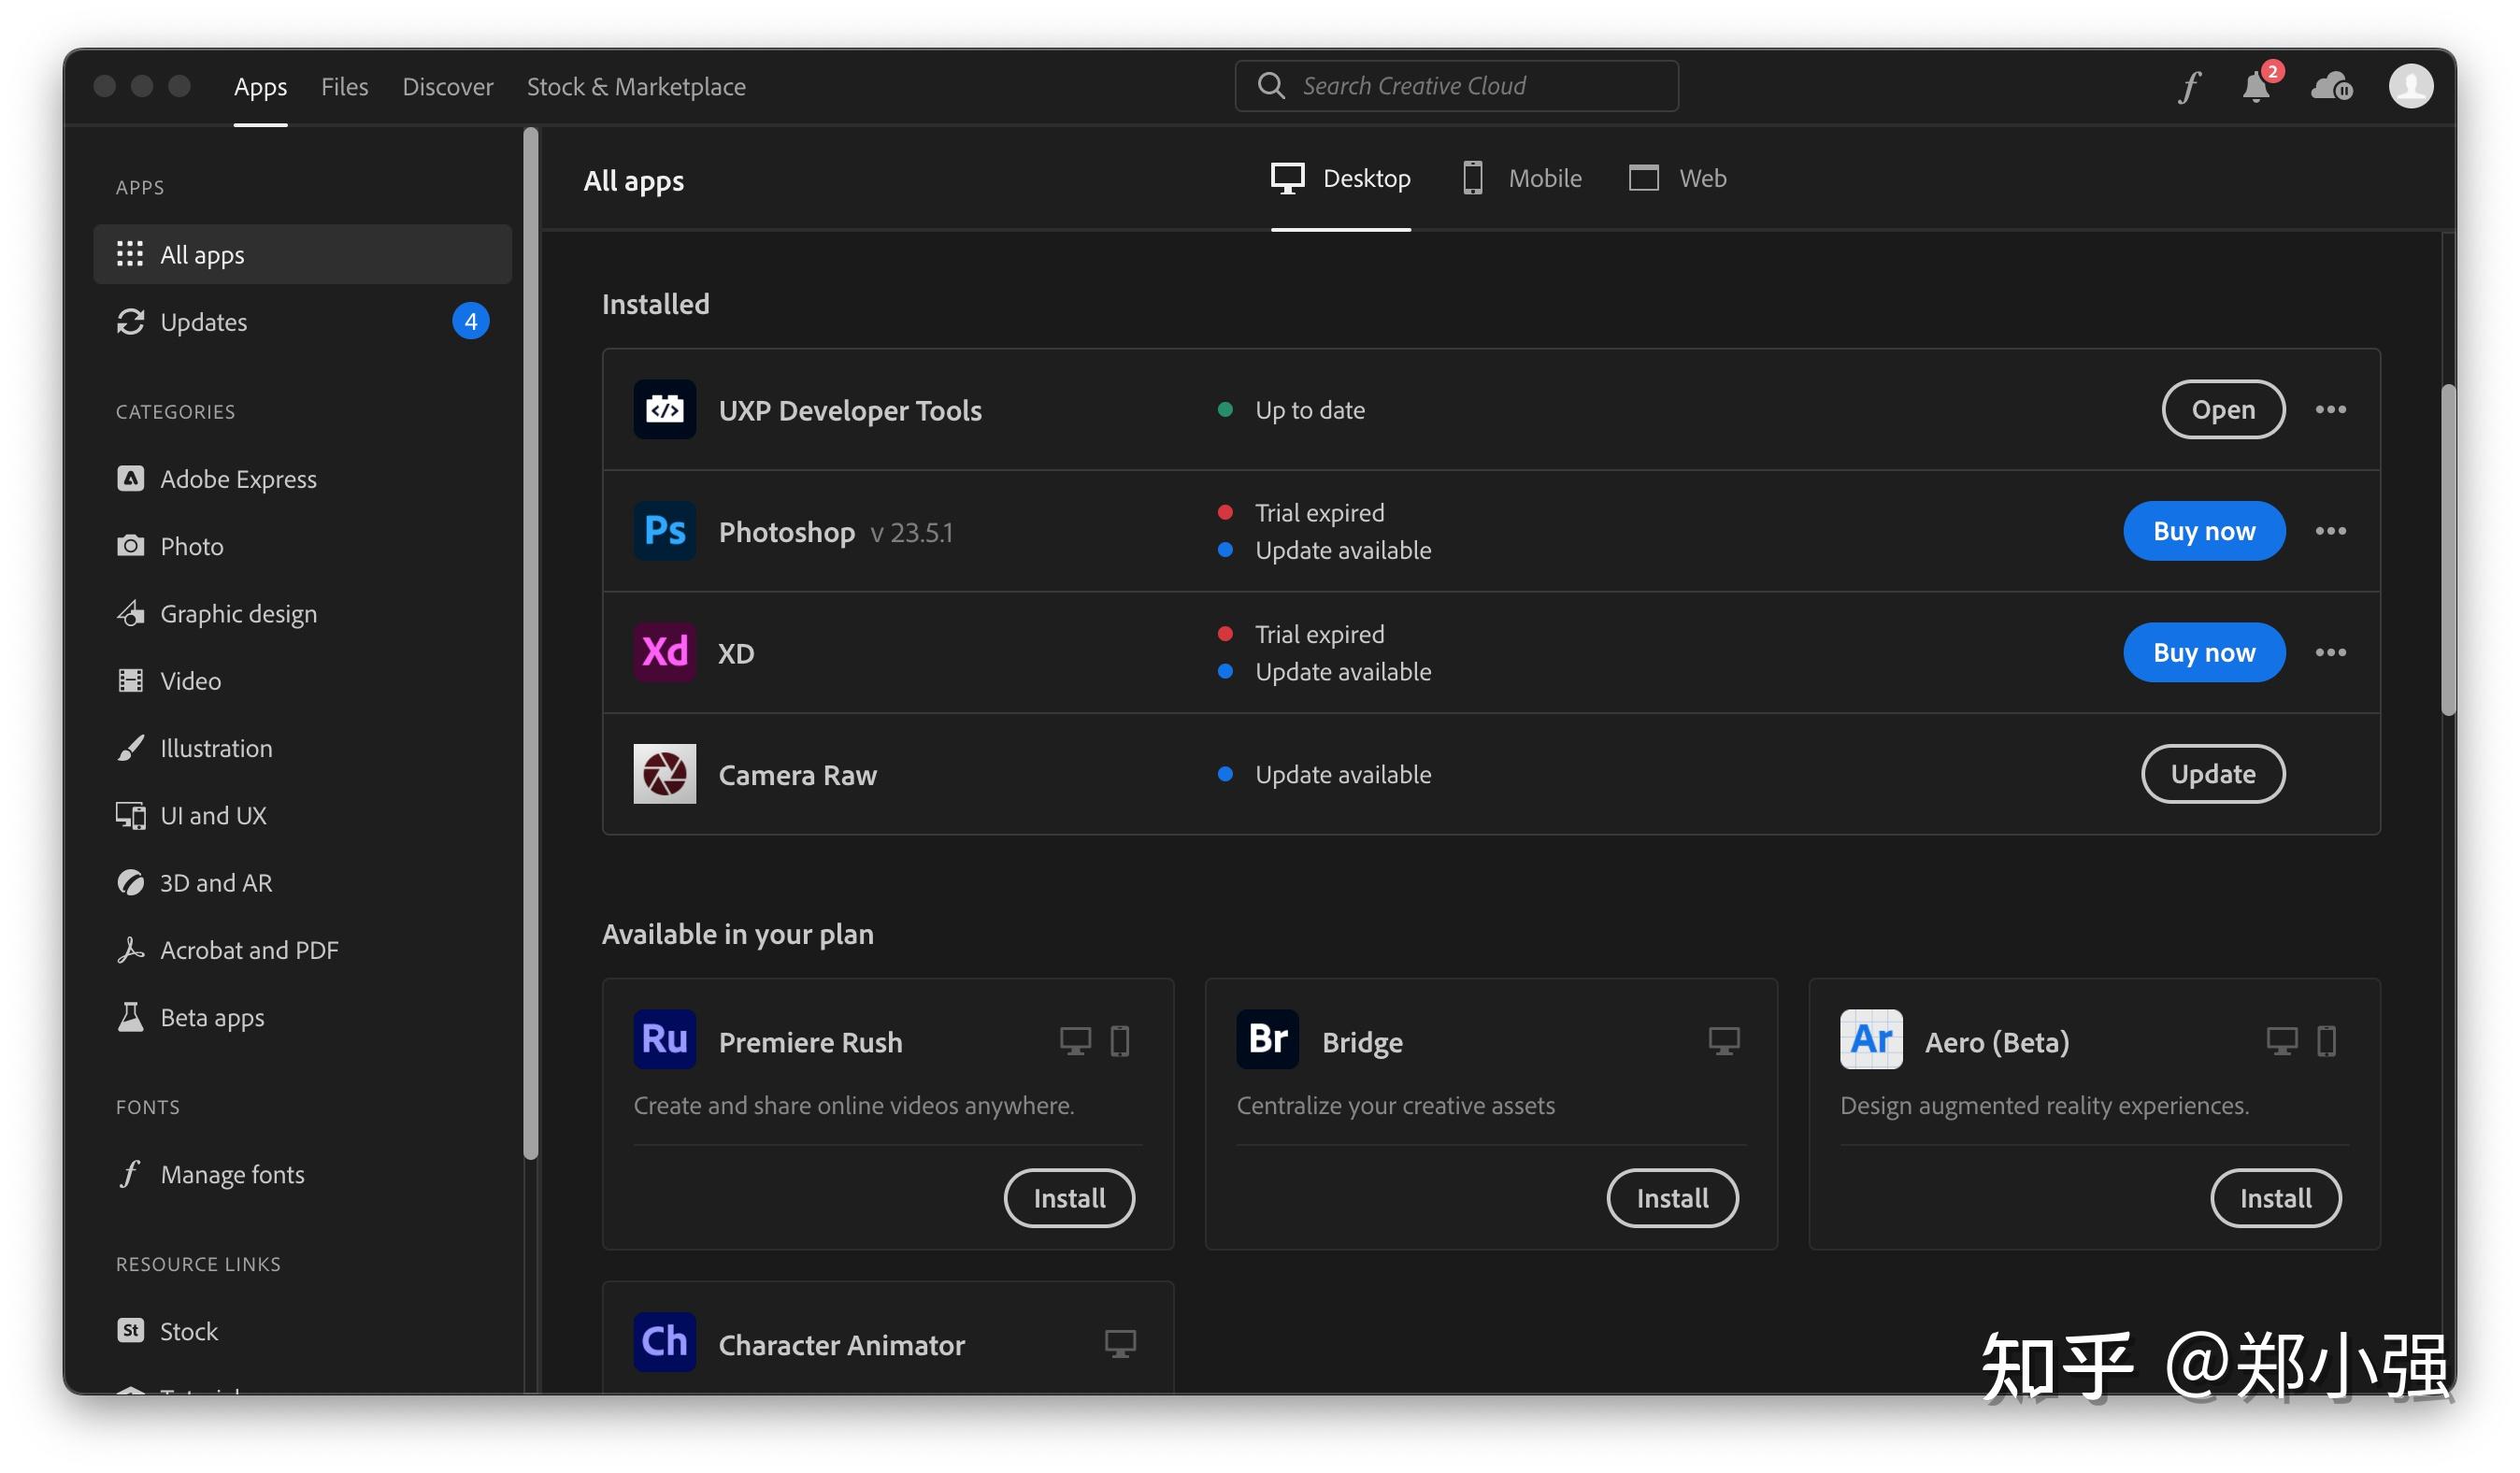Open the Discover menu tab
The image size is (2520, 1473).
coord(447,87)
